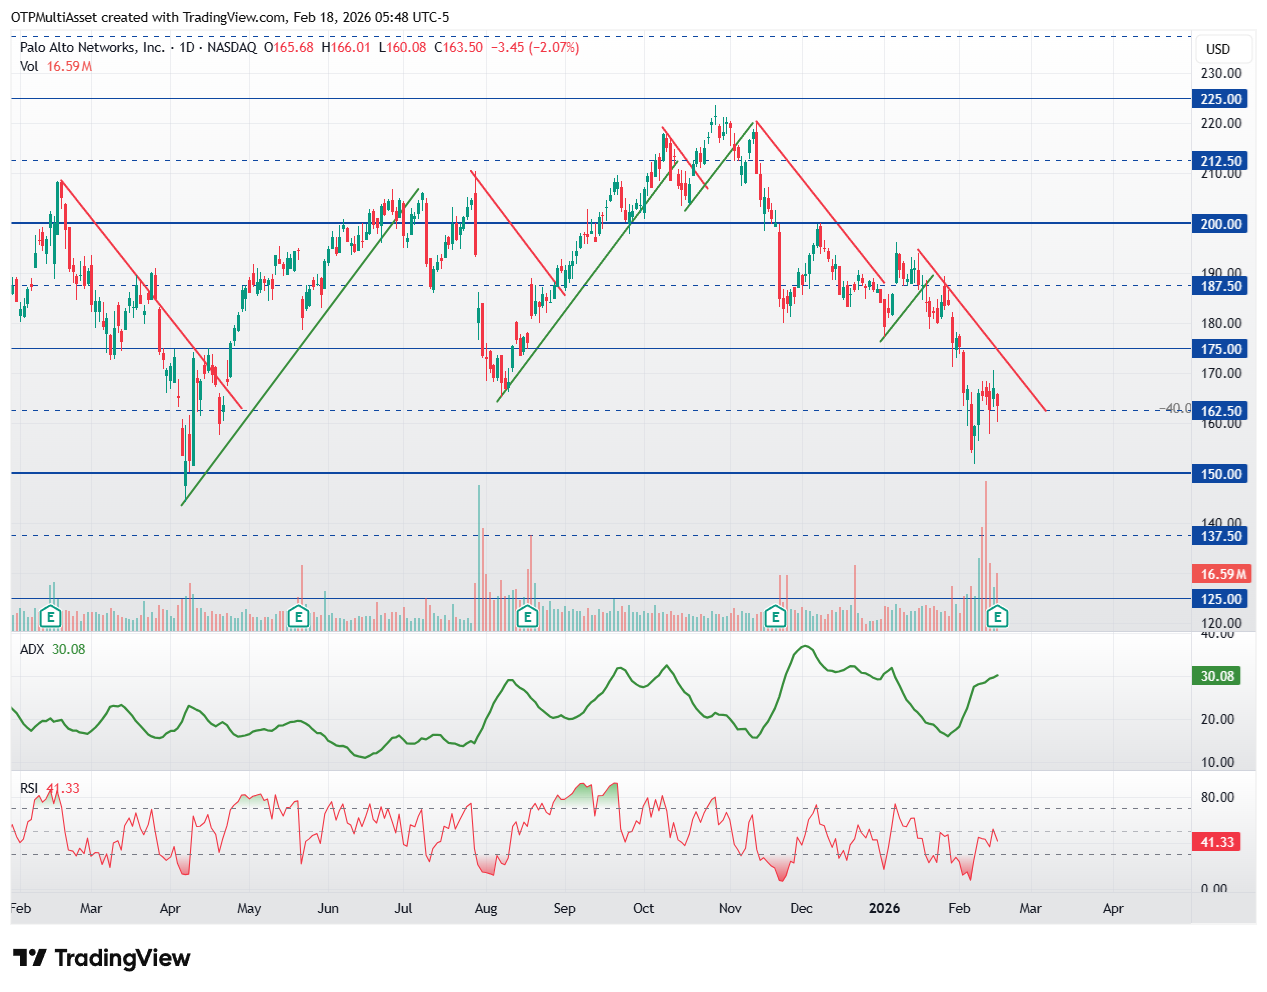Click the TradingView logo at the bottom

102,958
